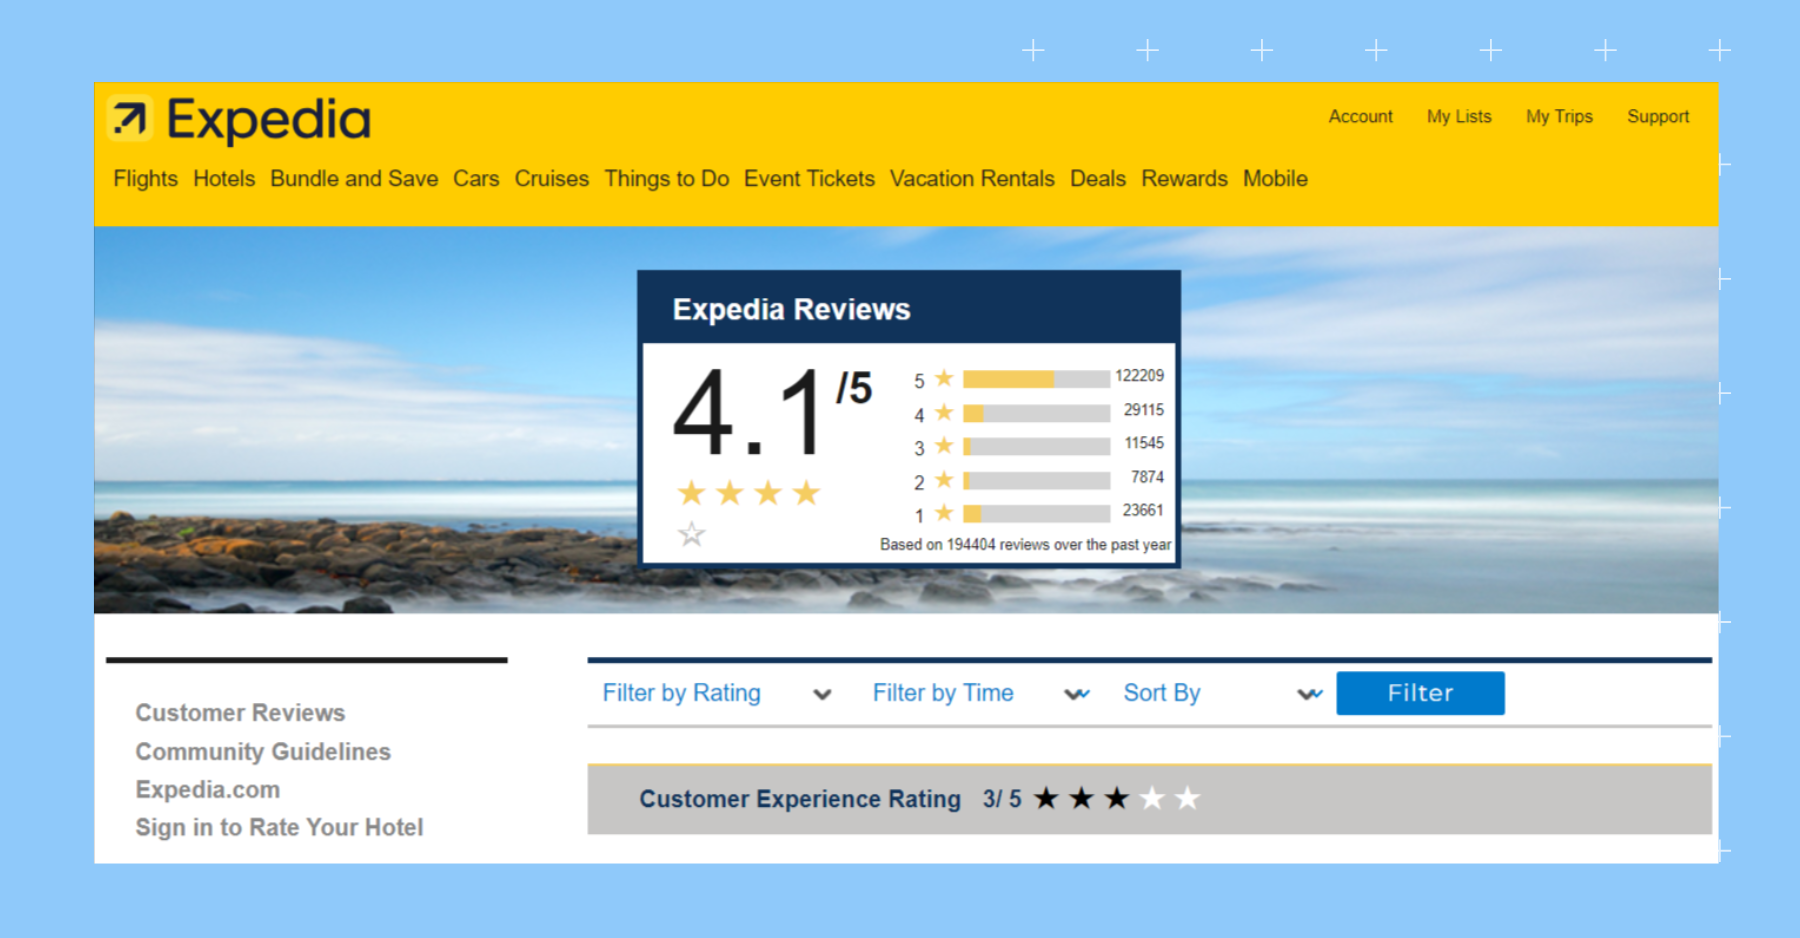The image size is (1800, 938).
Task: Select the star beside the 5-star rating bar
Action: (x=943, y=379)
